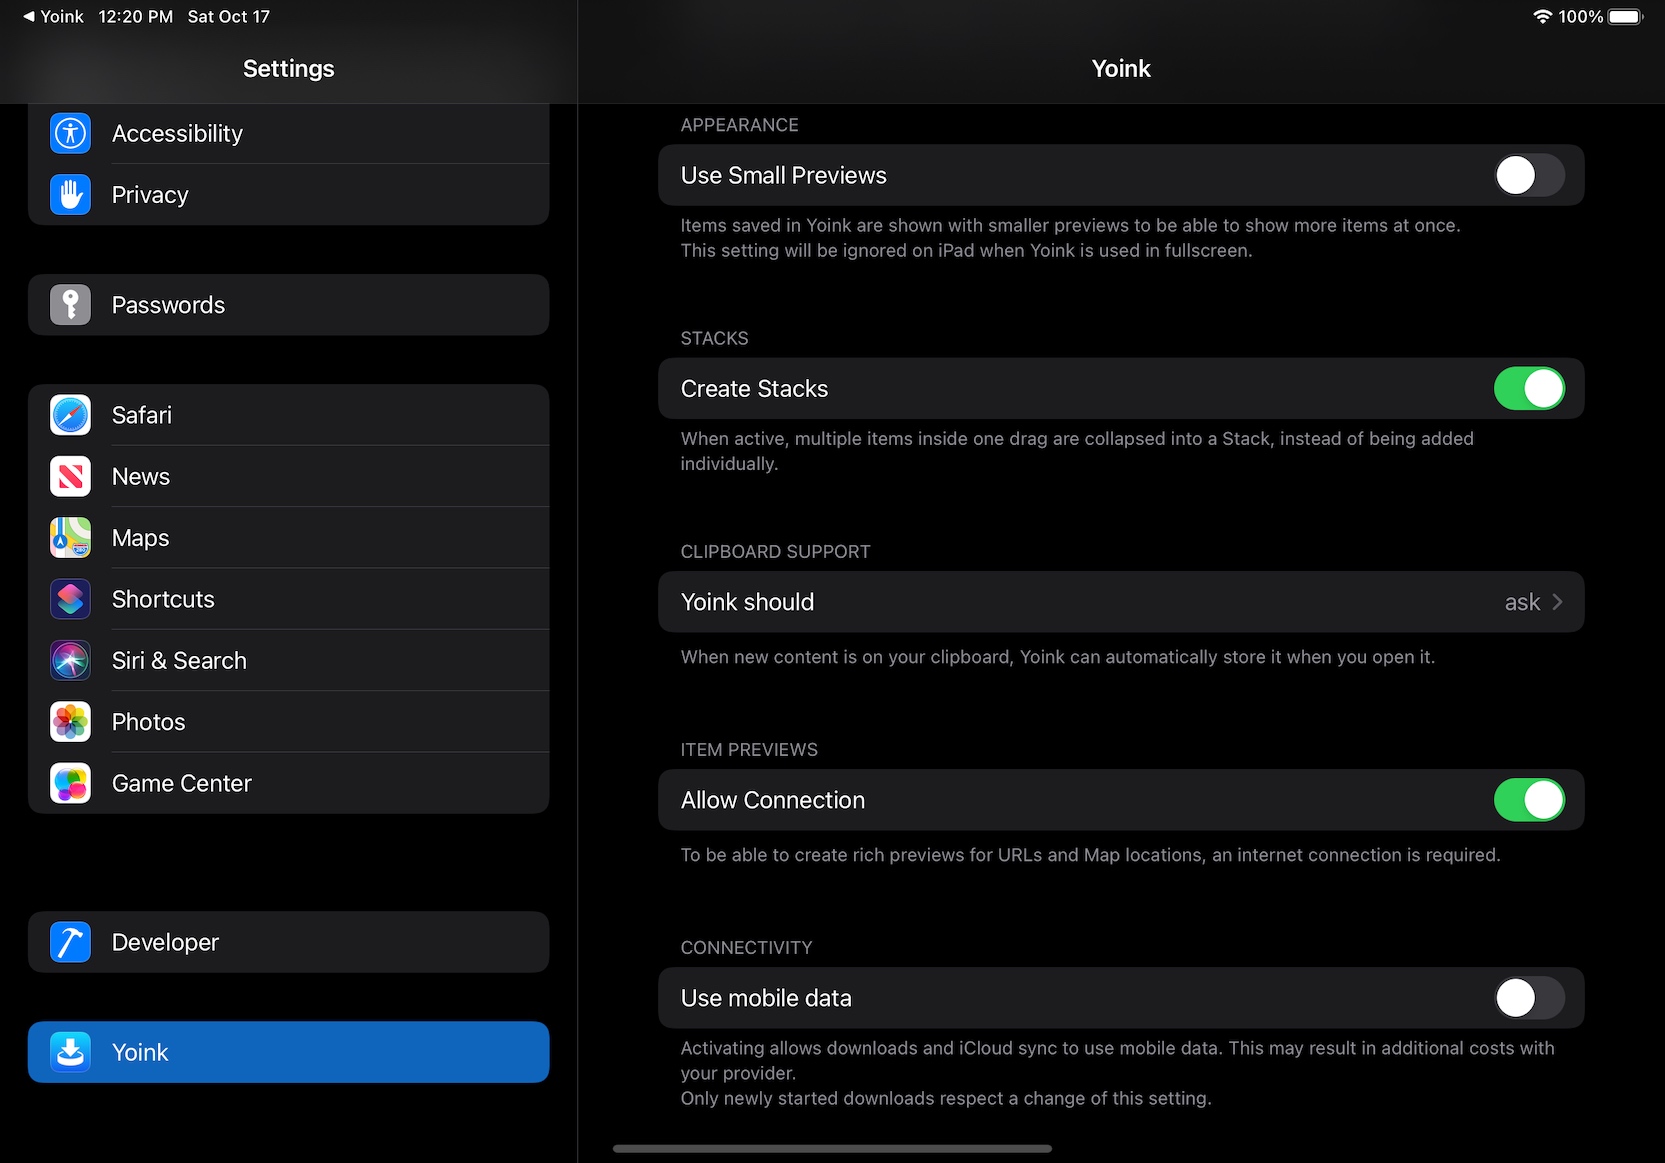Disable the Allow Connection toggle
1665x1163 pixels.
point(1528,800)
